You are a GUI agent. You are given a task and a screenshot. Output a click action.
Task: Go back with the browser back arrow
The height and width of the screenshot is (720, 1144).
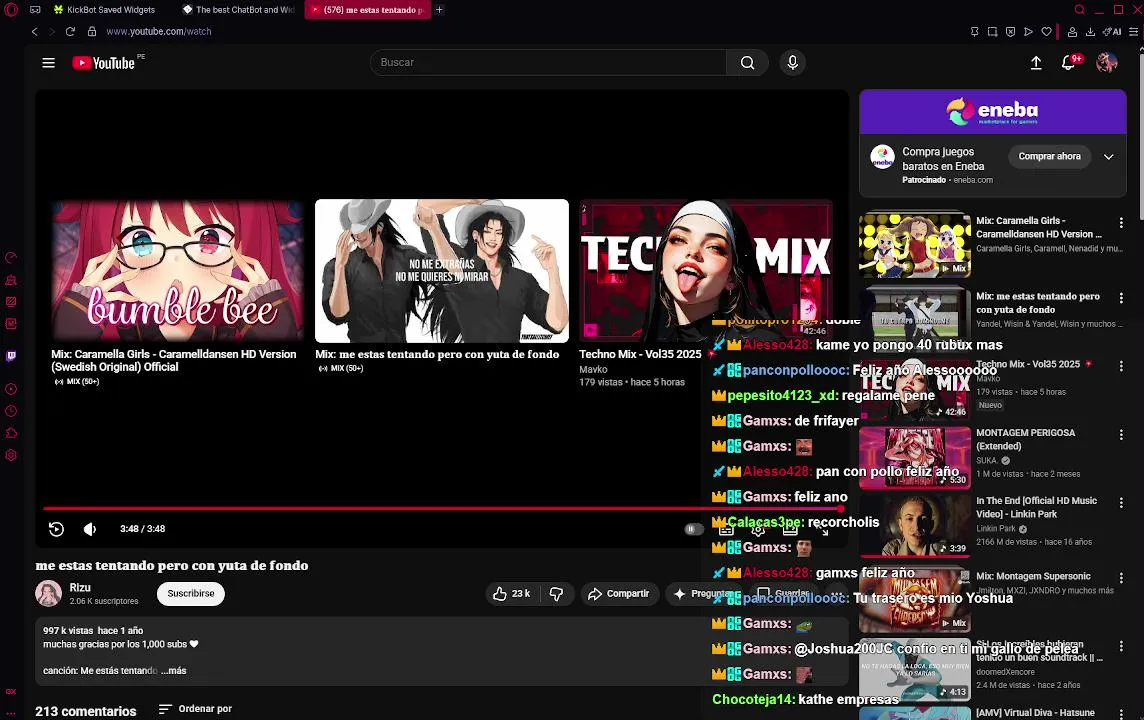point(34,31)
